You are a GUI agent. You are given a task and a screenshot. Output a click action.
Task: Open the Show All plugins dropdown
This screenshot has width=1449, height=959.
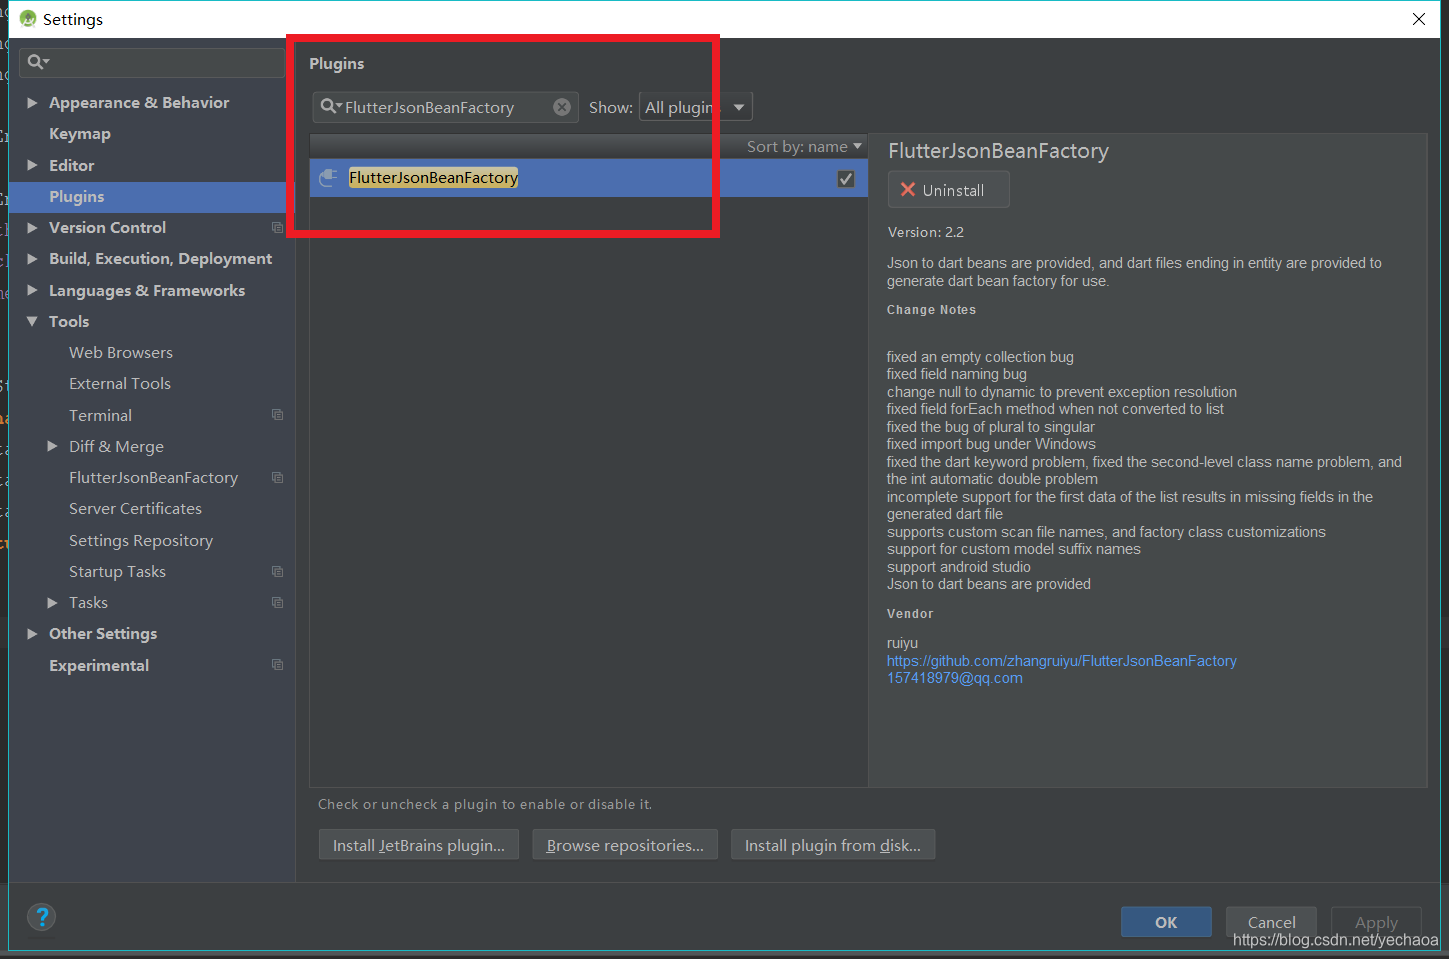(696, 107)
